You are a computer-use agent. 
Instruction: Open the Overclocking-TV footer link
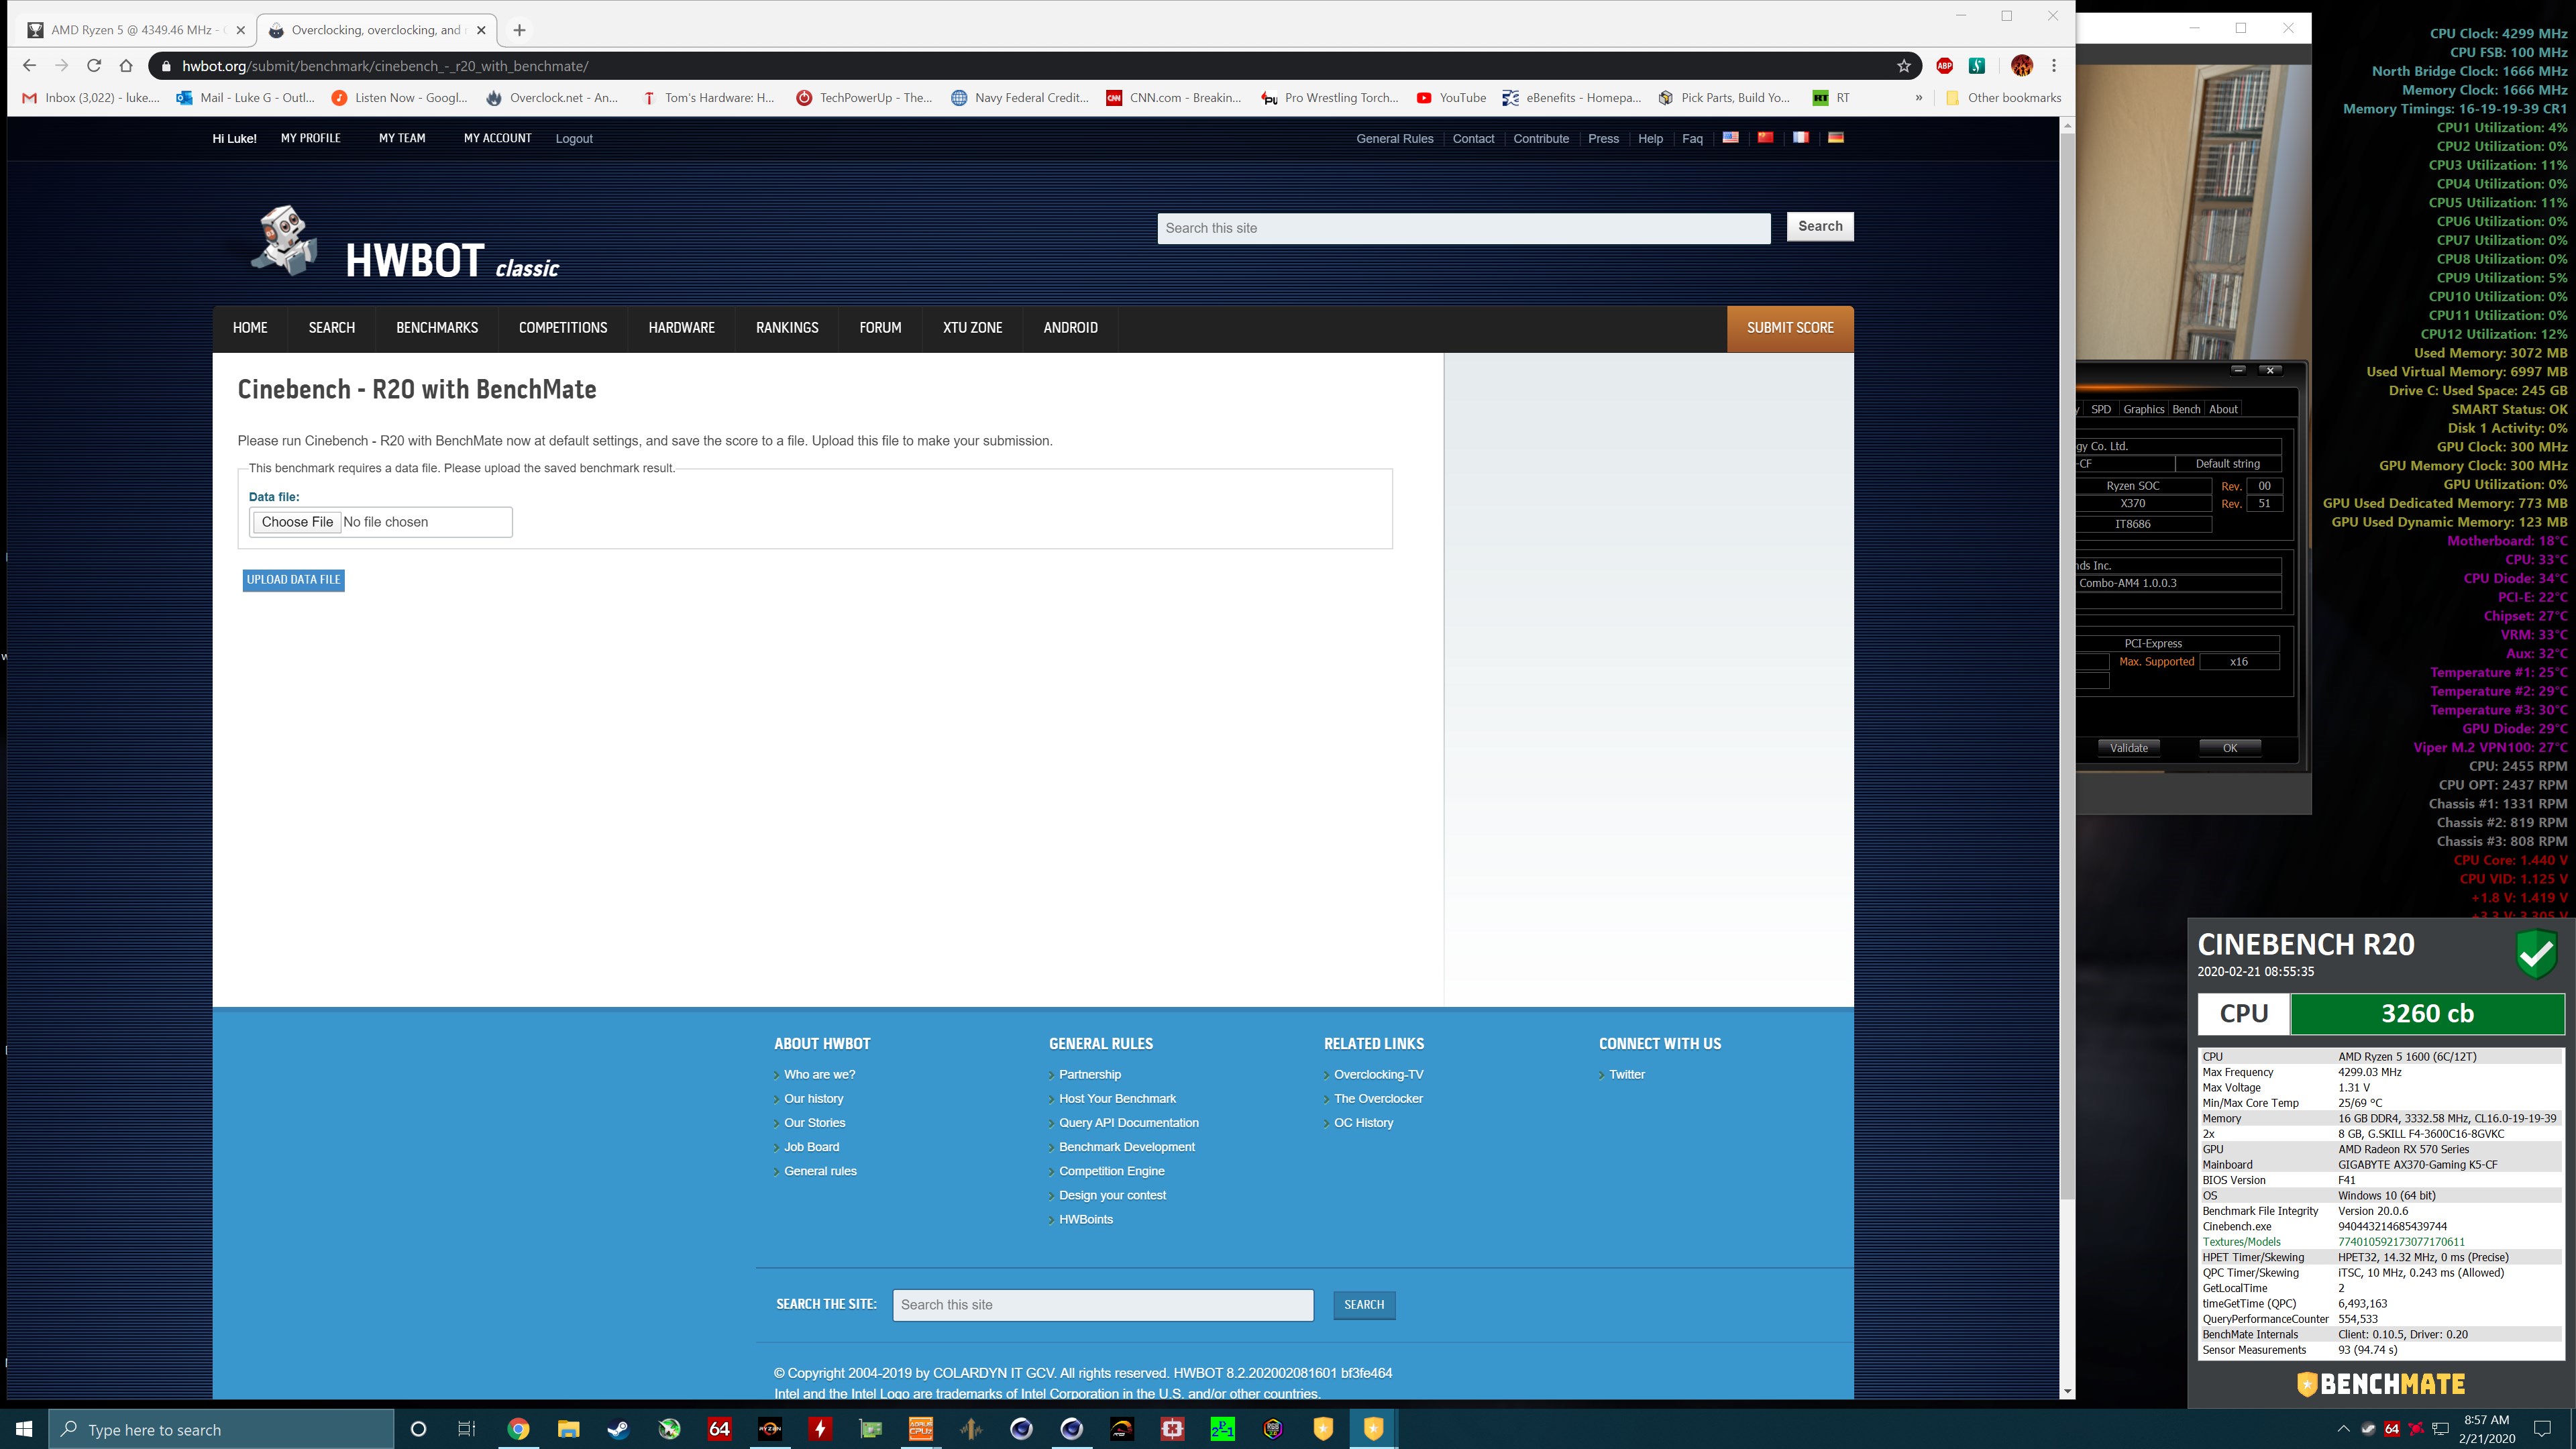[x=1378, y=1075]
